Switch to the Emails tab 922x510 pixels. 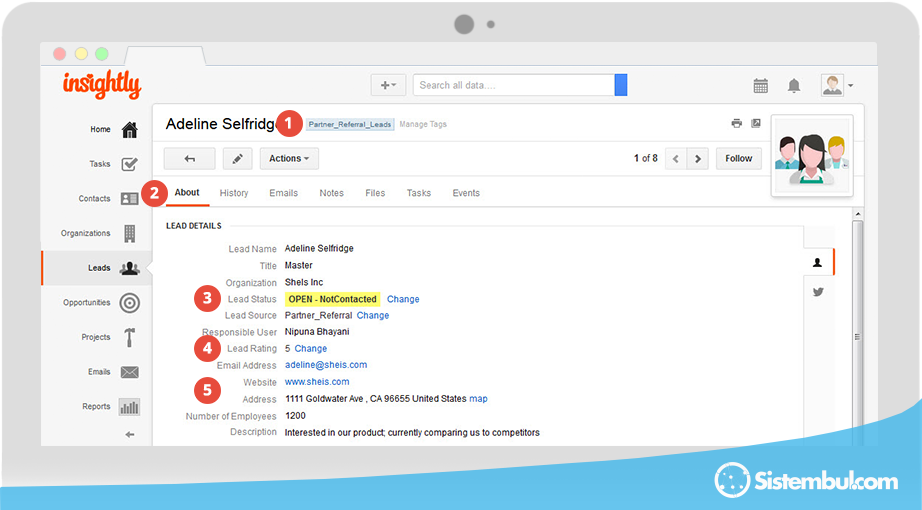pos(283,193)
